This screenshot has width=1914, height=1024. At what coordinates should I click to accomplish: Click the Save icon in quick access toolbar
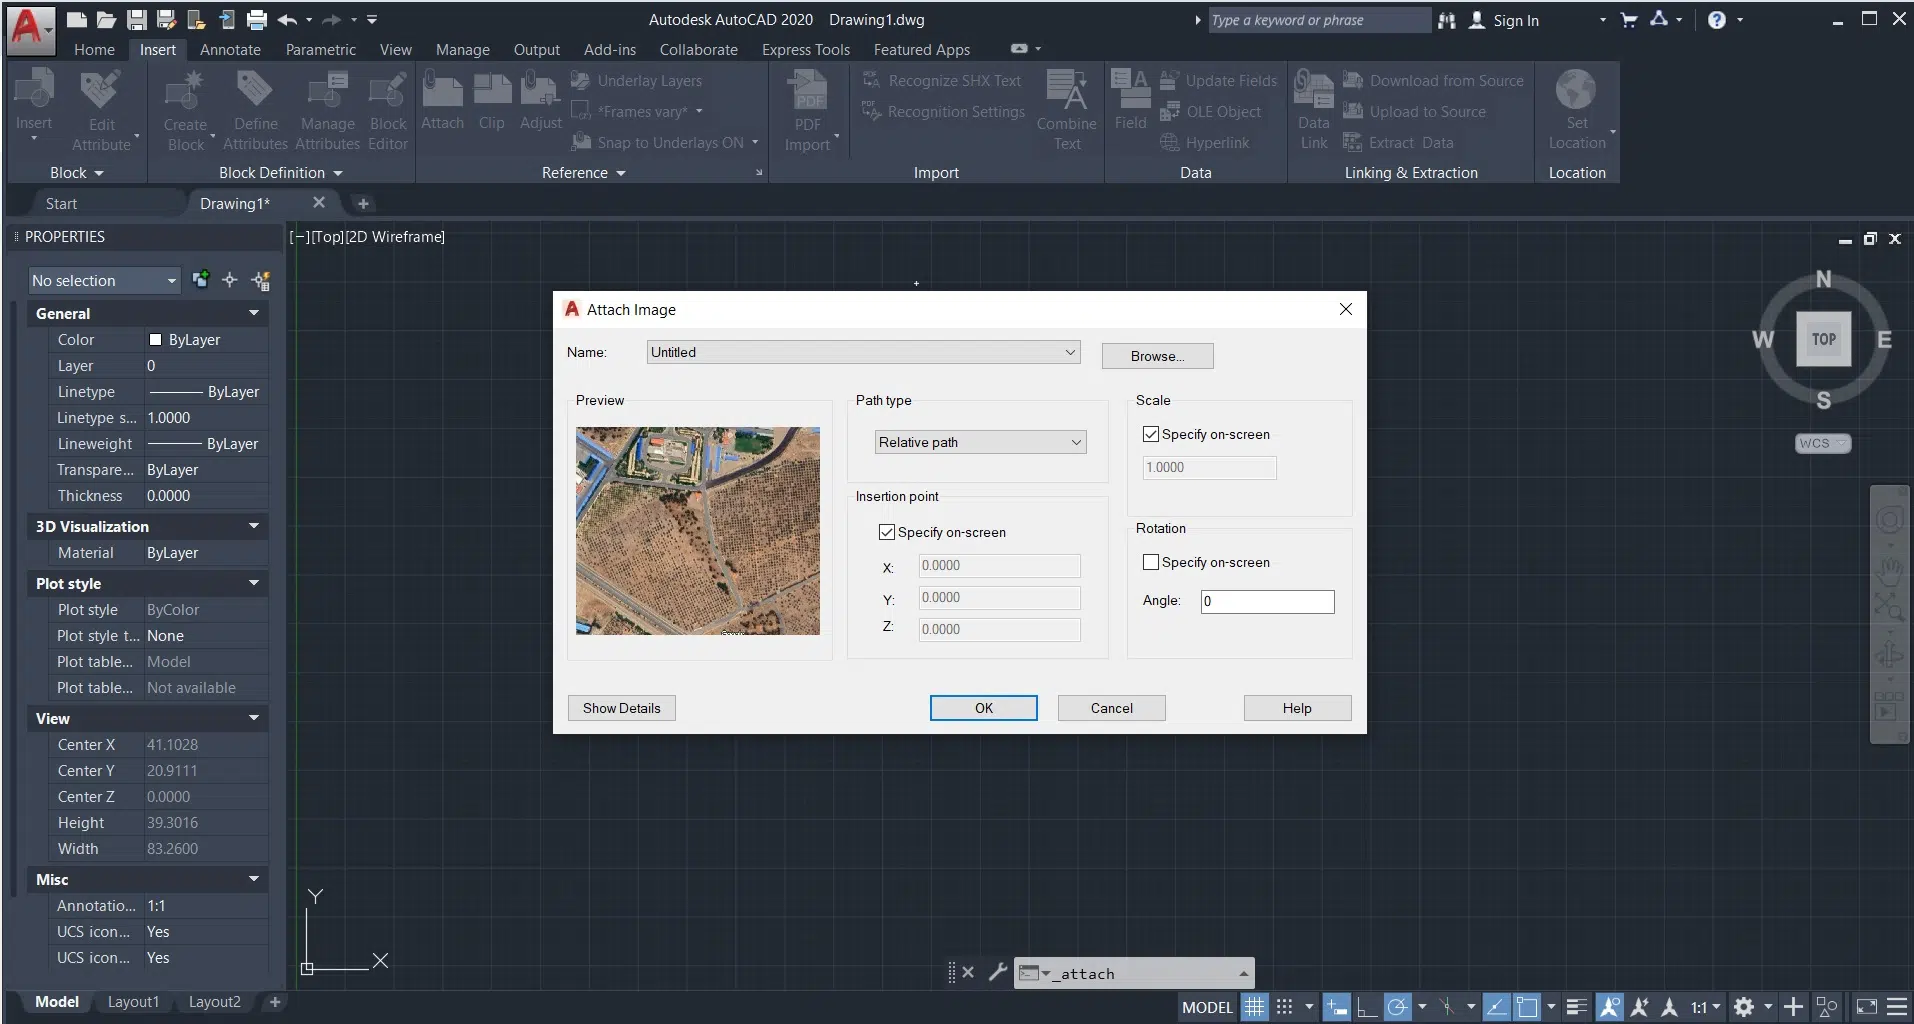[x=137, y=19]
